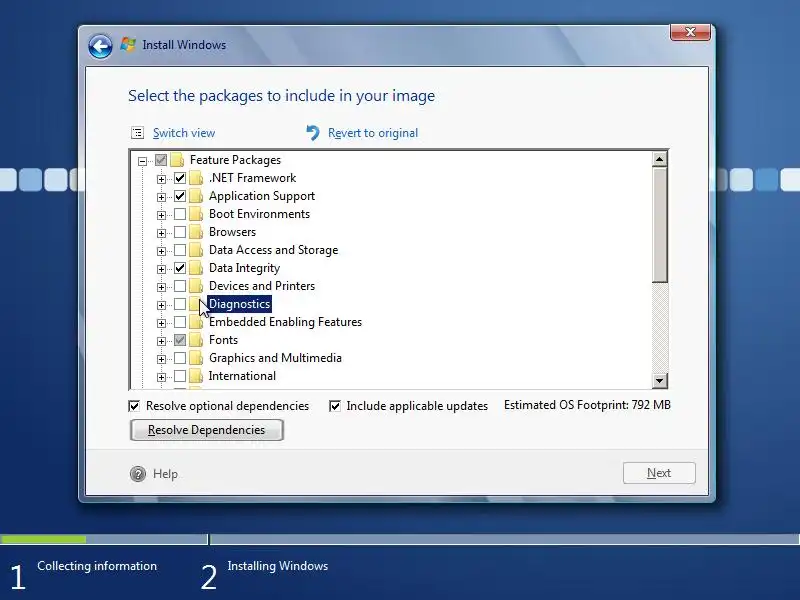This screenshot has width=800, height=600.
Task: Click the Switch view link
Action: [184, 133]
